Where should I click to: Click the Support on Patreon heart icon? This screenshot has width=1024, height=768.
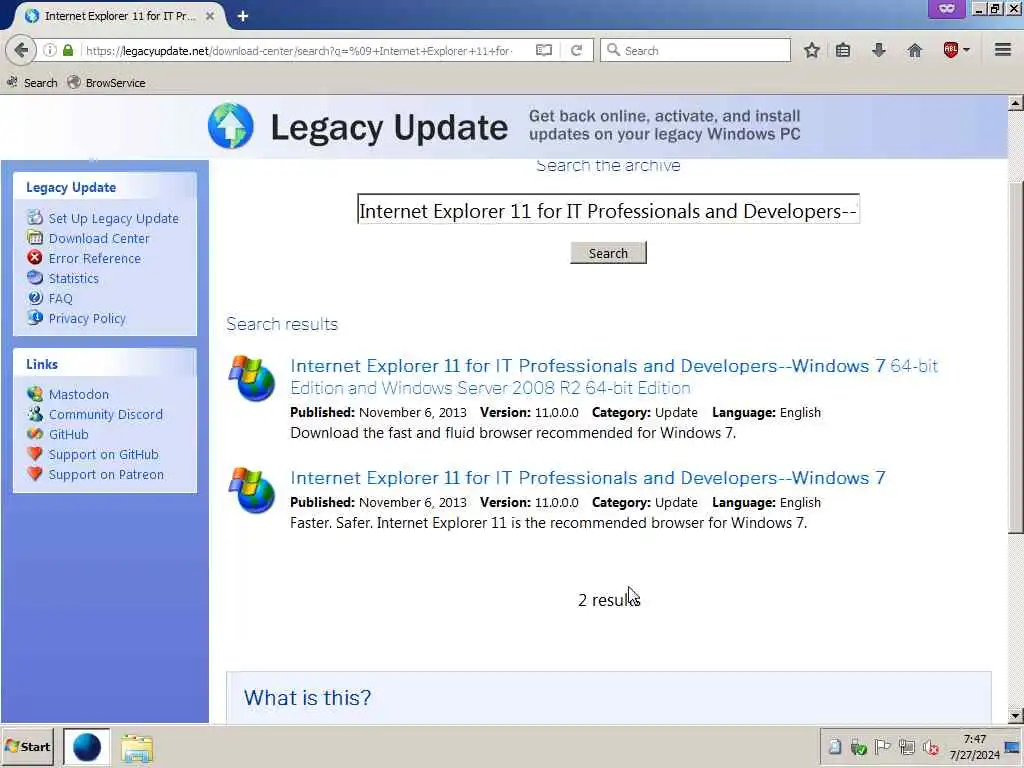click(35, 474)
